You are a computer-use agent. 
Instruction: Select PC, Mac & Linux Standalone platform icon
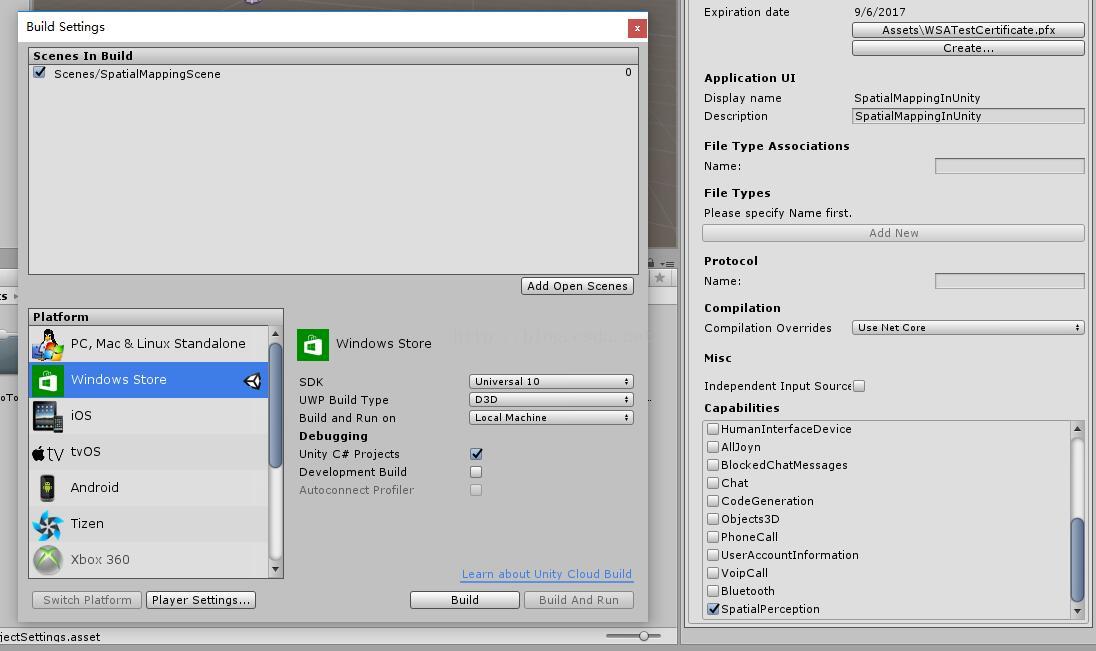pos(48,344)
